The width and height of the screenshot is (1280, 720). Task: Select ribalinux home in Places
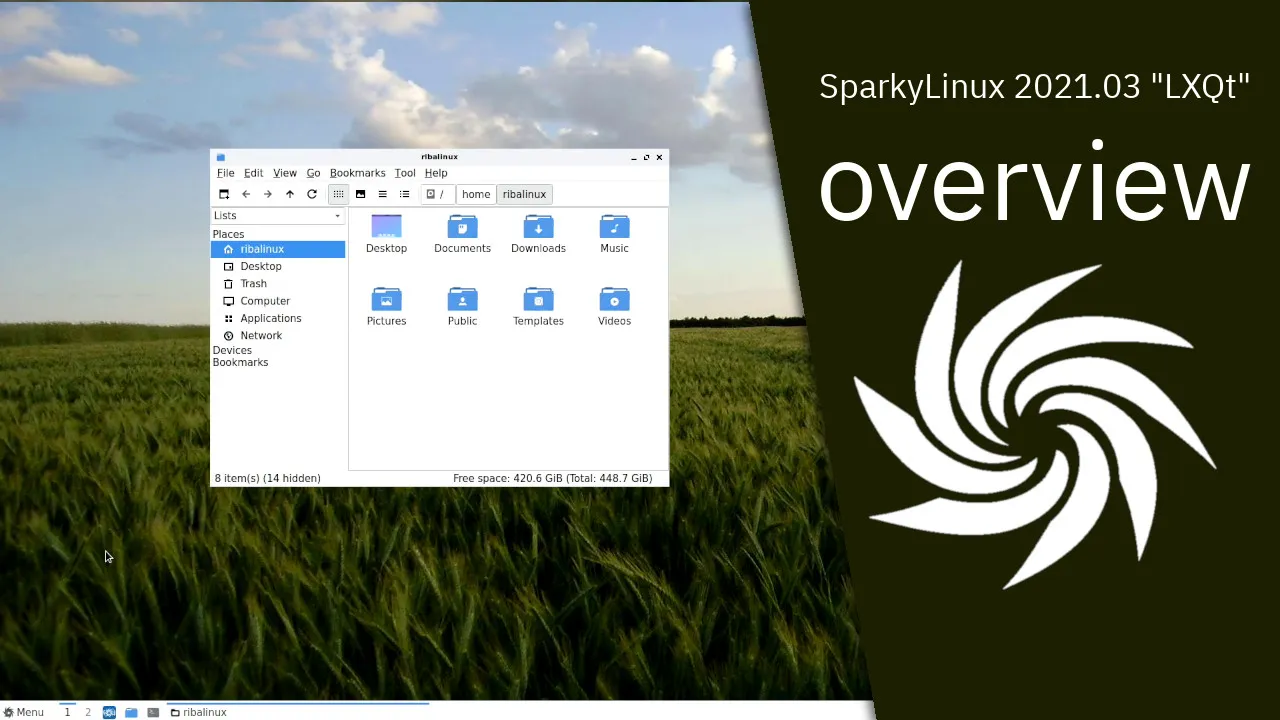[x=278, y=249]
